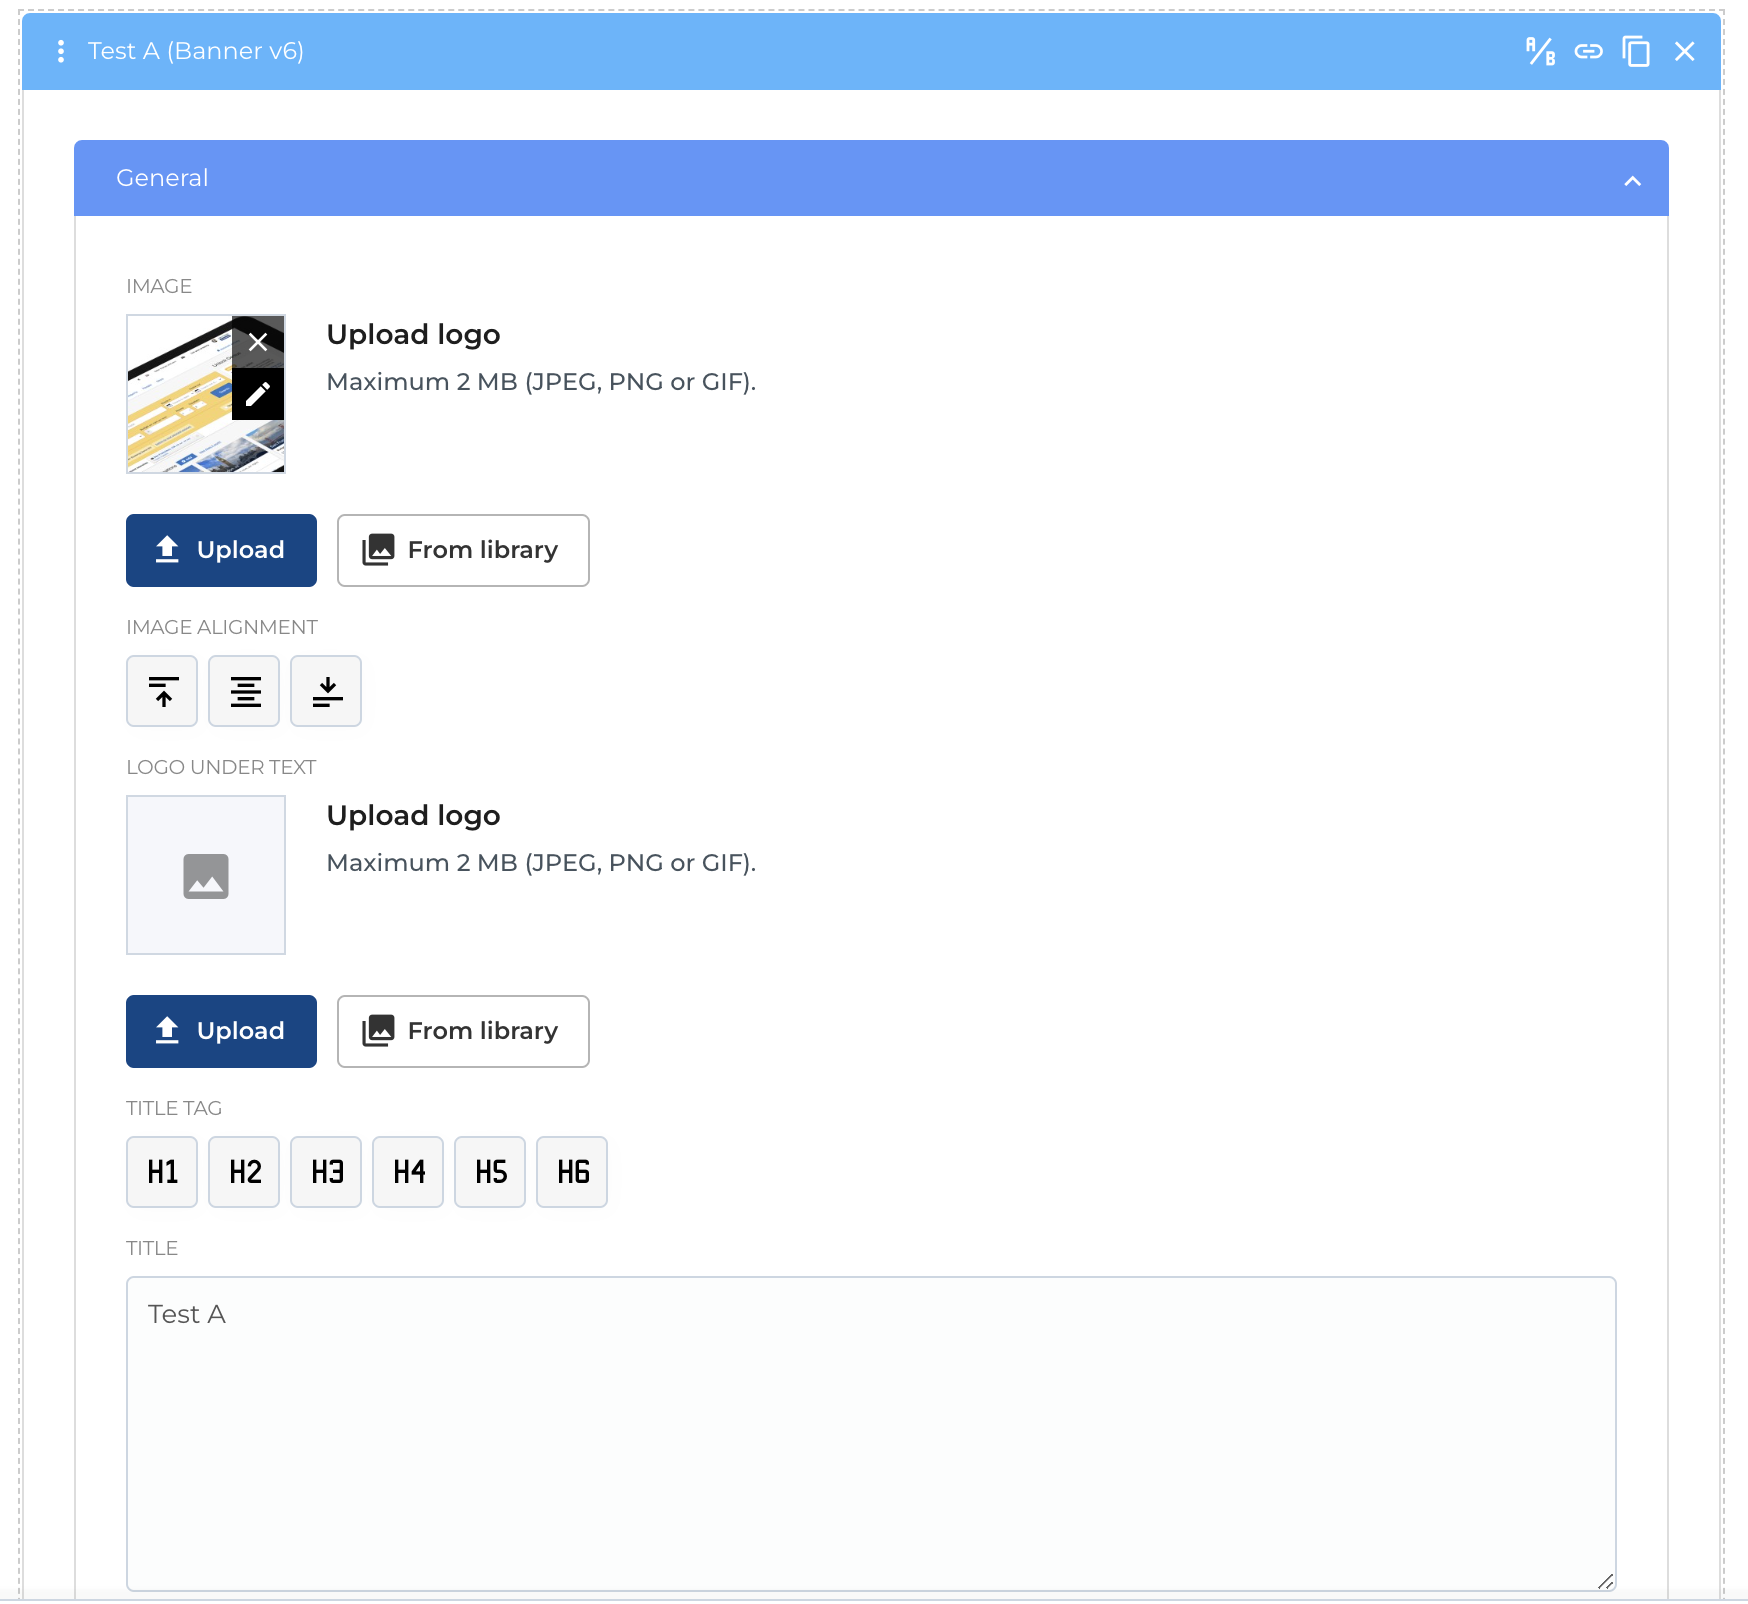Align image to center
The width and height of the screenshot is (1748, 1604).
pos(244,691)
